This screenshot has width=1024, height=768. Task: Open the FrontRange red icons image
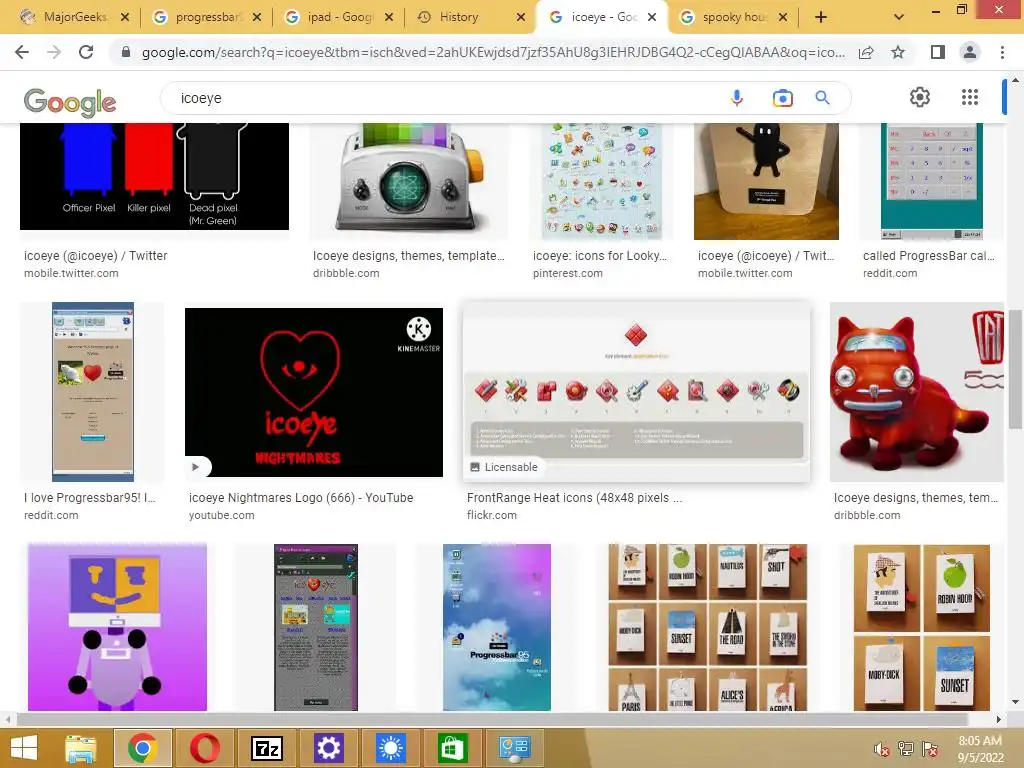(637, 392)
